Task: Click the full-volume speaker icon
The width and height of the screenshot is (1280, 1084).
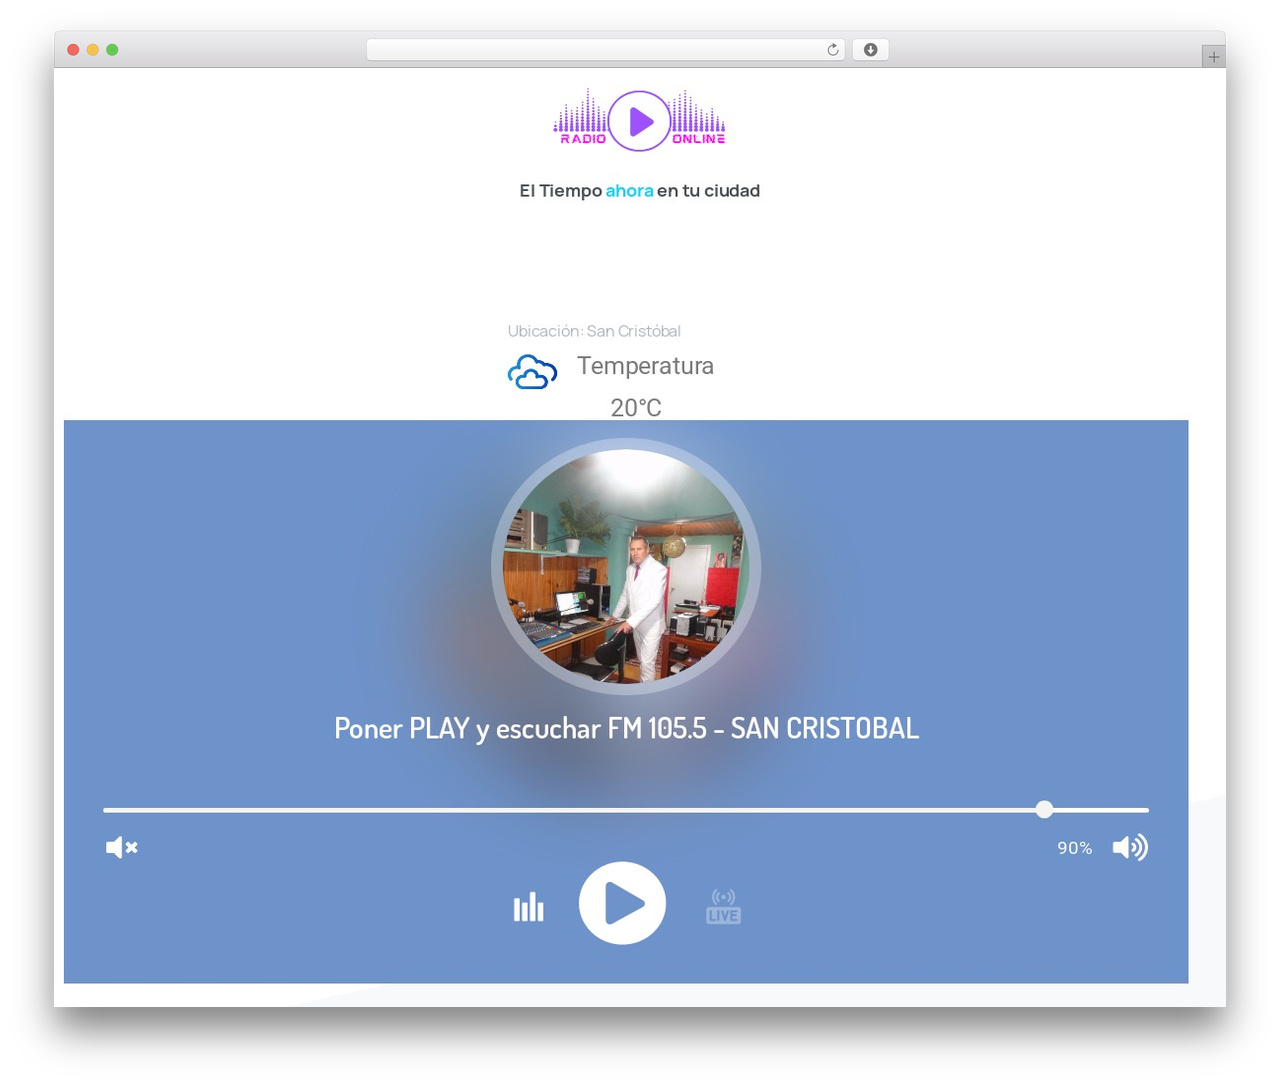Action: (x=1130, y=848)
